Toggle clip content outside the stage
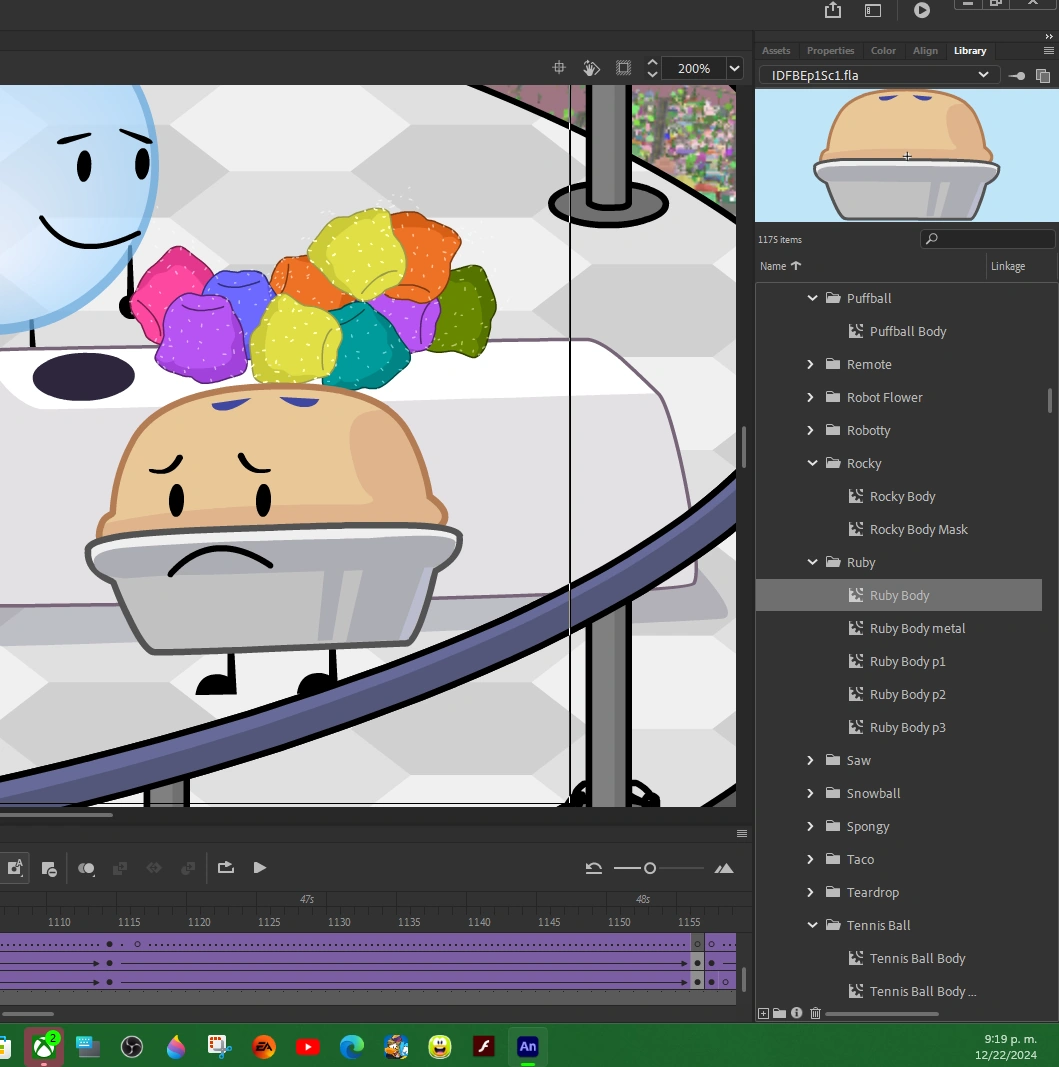 tap(623, 68)
